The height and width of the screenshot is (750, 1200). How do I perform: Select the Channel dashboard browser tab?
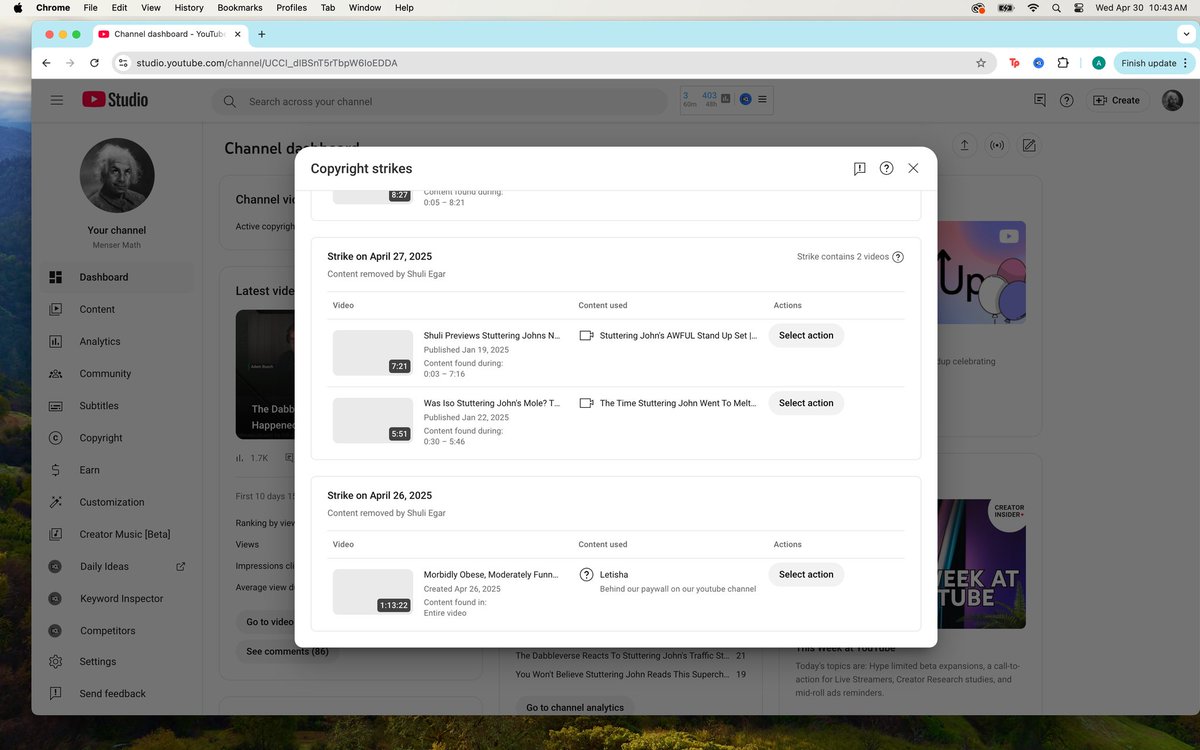(x=168, y=34)
